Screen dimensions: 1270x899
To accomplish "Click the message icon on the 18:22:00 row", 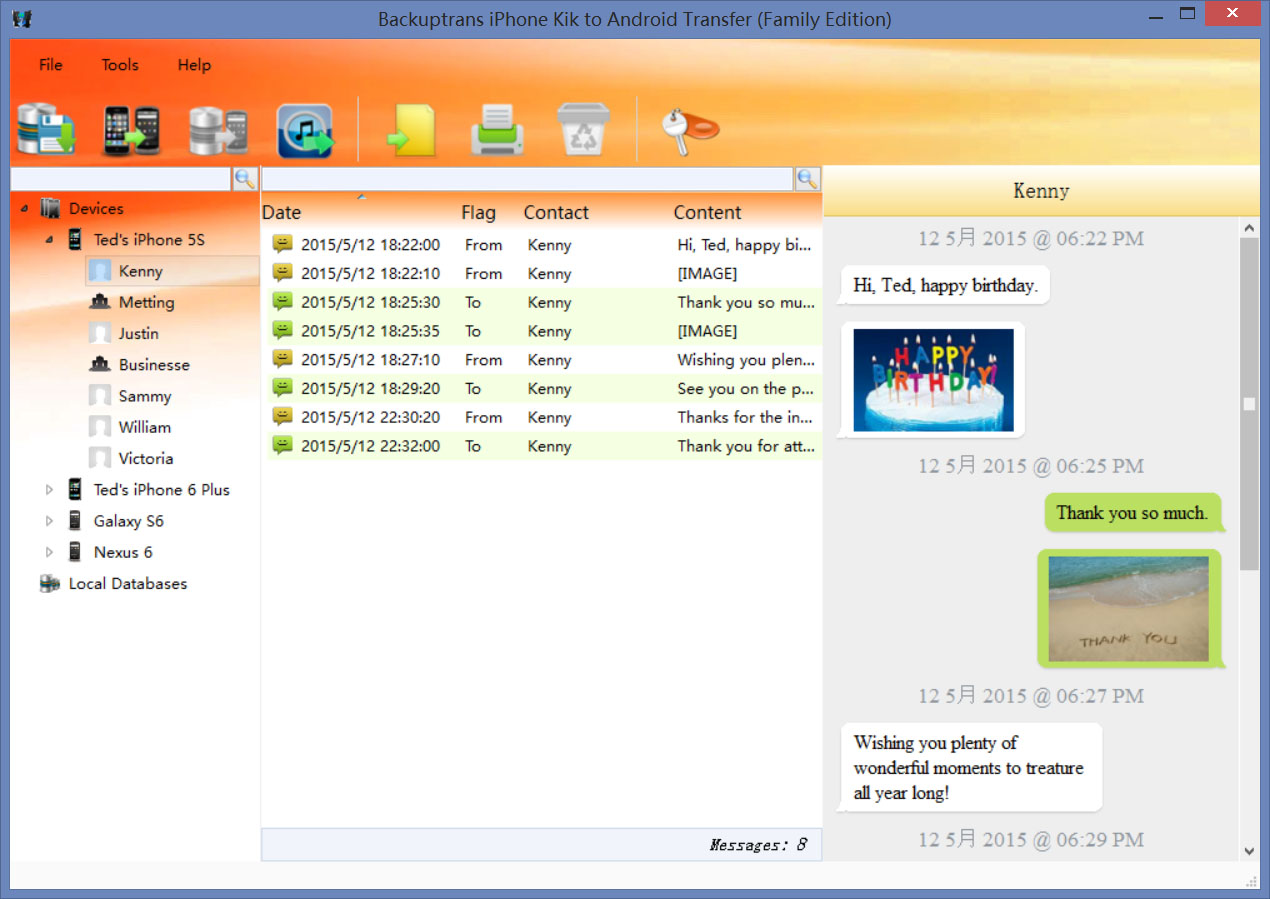I will point(282,244).
